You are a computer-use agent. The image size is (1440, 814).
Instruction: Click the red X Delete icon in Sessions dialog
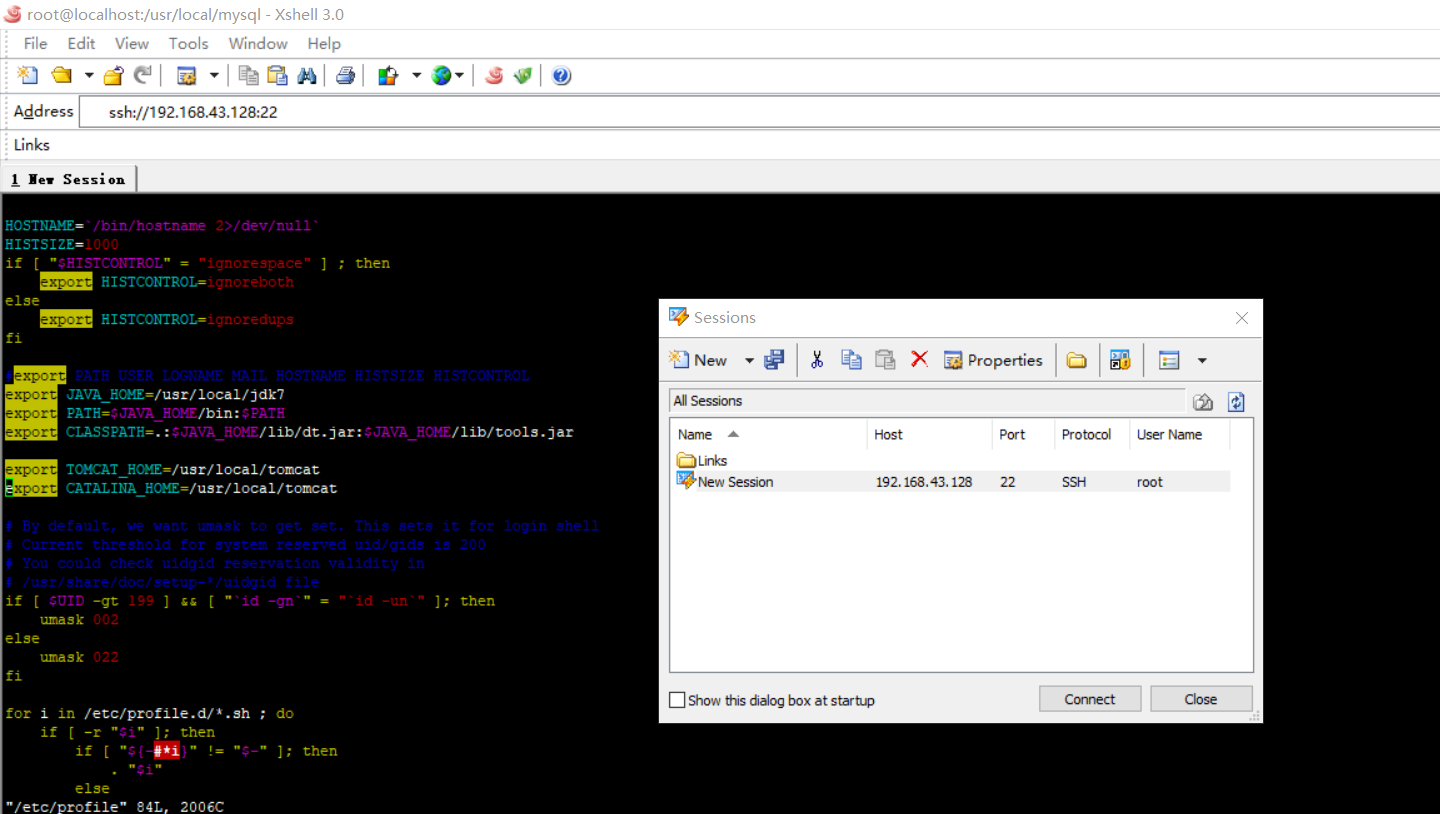(919, 360)
